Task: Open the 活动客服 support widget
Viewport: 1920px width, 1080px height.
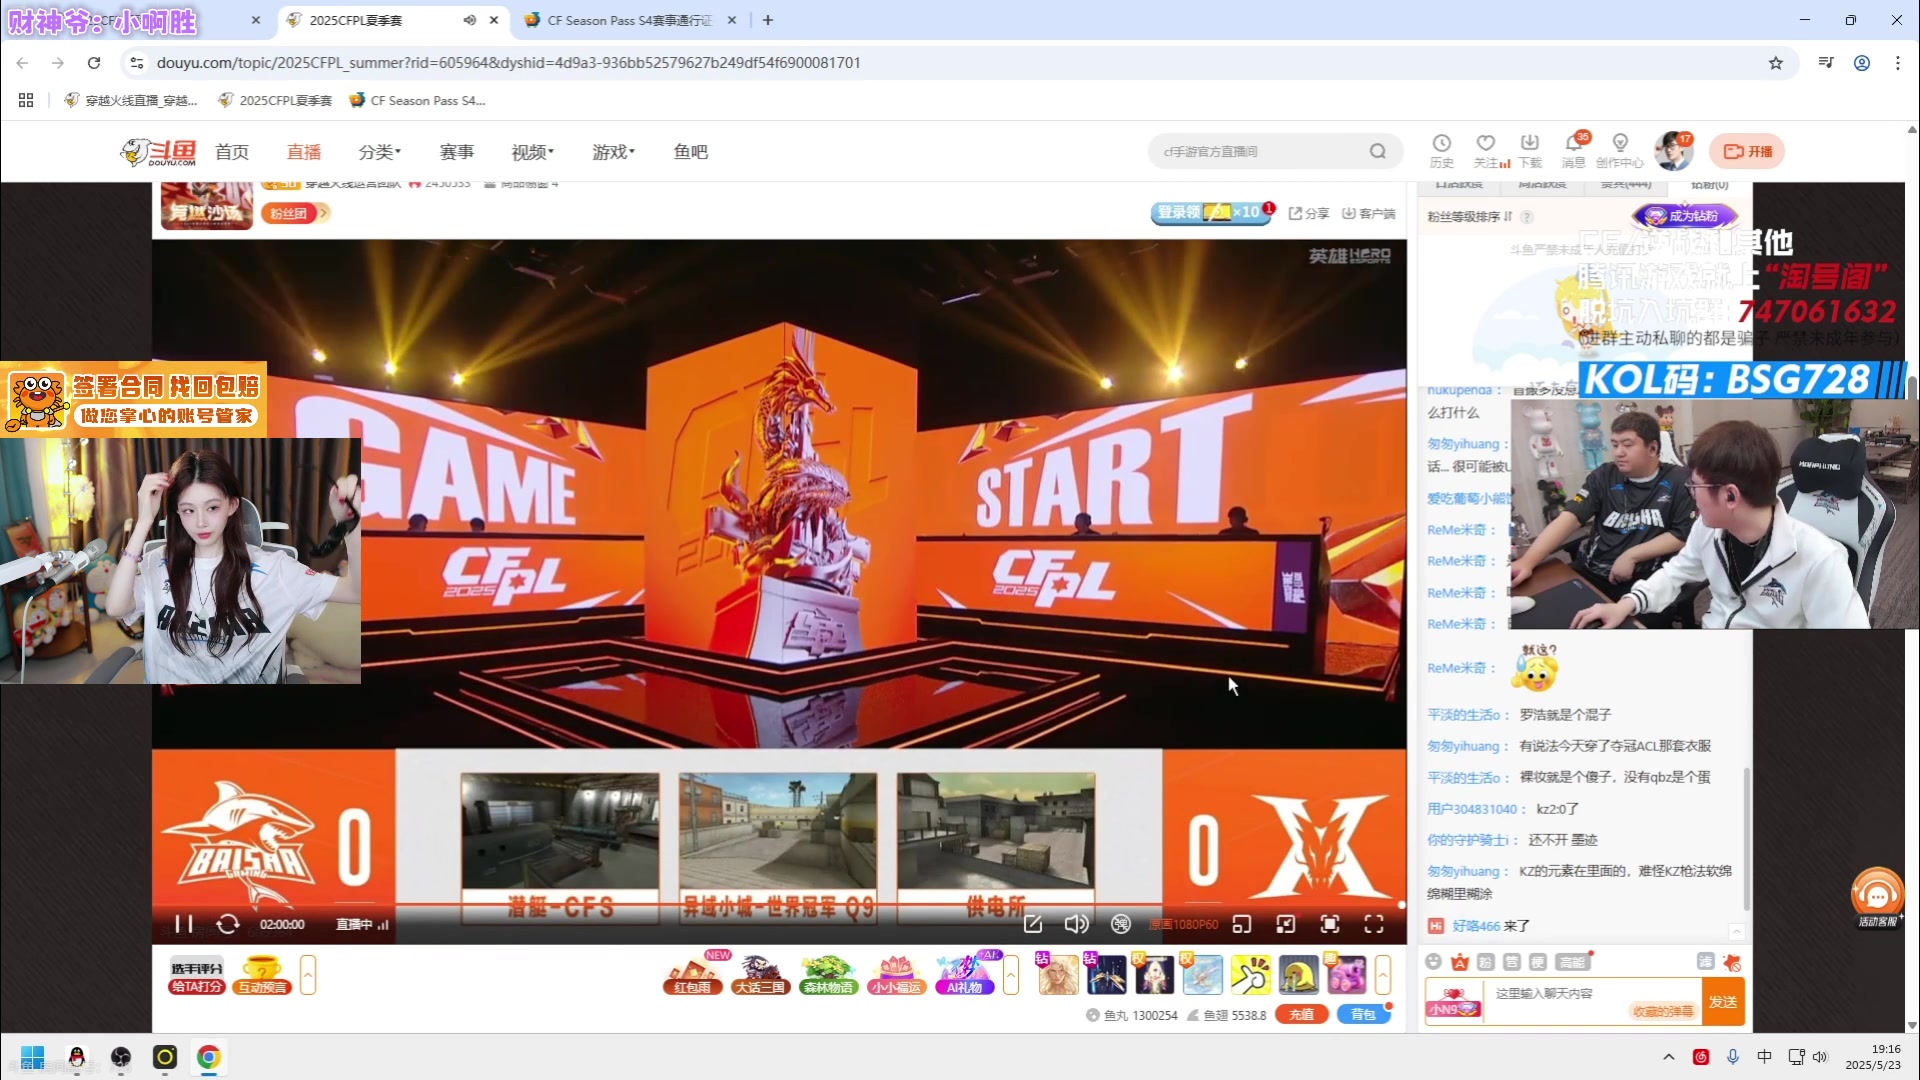Action: click(x=1877, y=897)
